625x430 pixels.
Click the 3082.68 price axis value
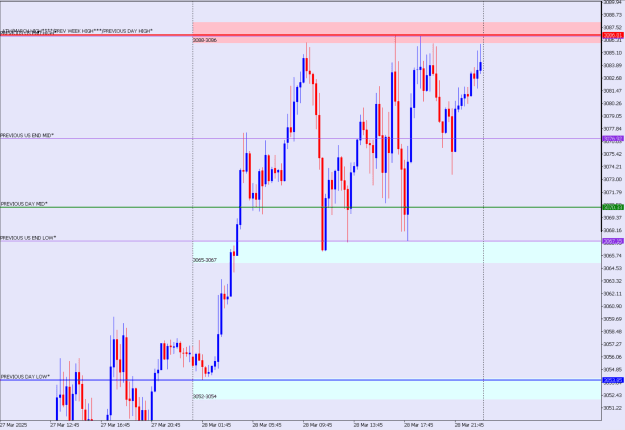pos(613,78)
